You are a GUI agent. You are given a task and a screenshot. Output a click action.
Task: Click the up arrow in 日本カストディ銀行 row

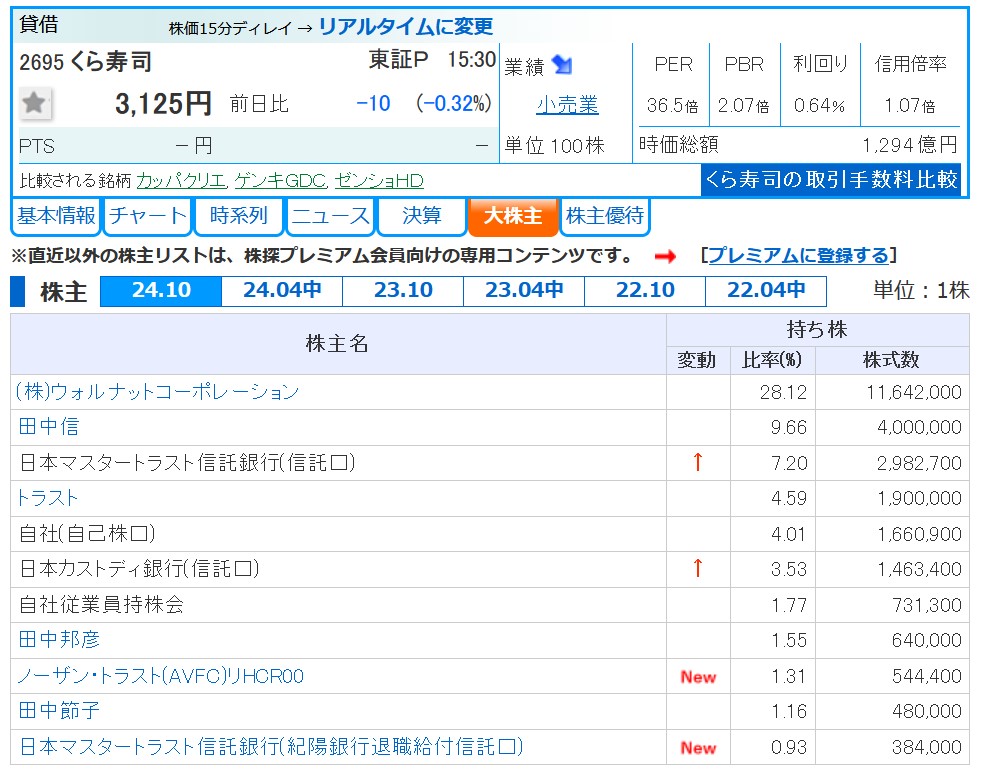tap(698, 568)
